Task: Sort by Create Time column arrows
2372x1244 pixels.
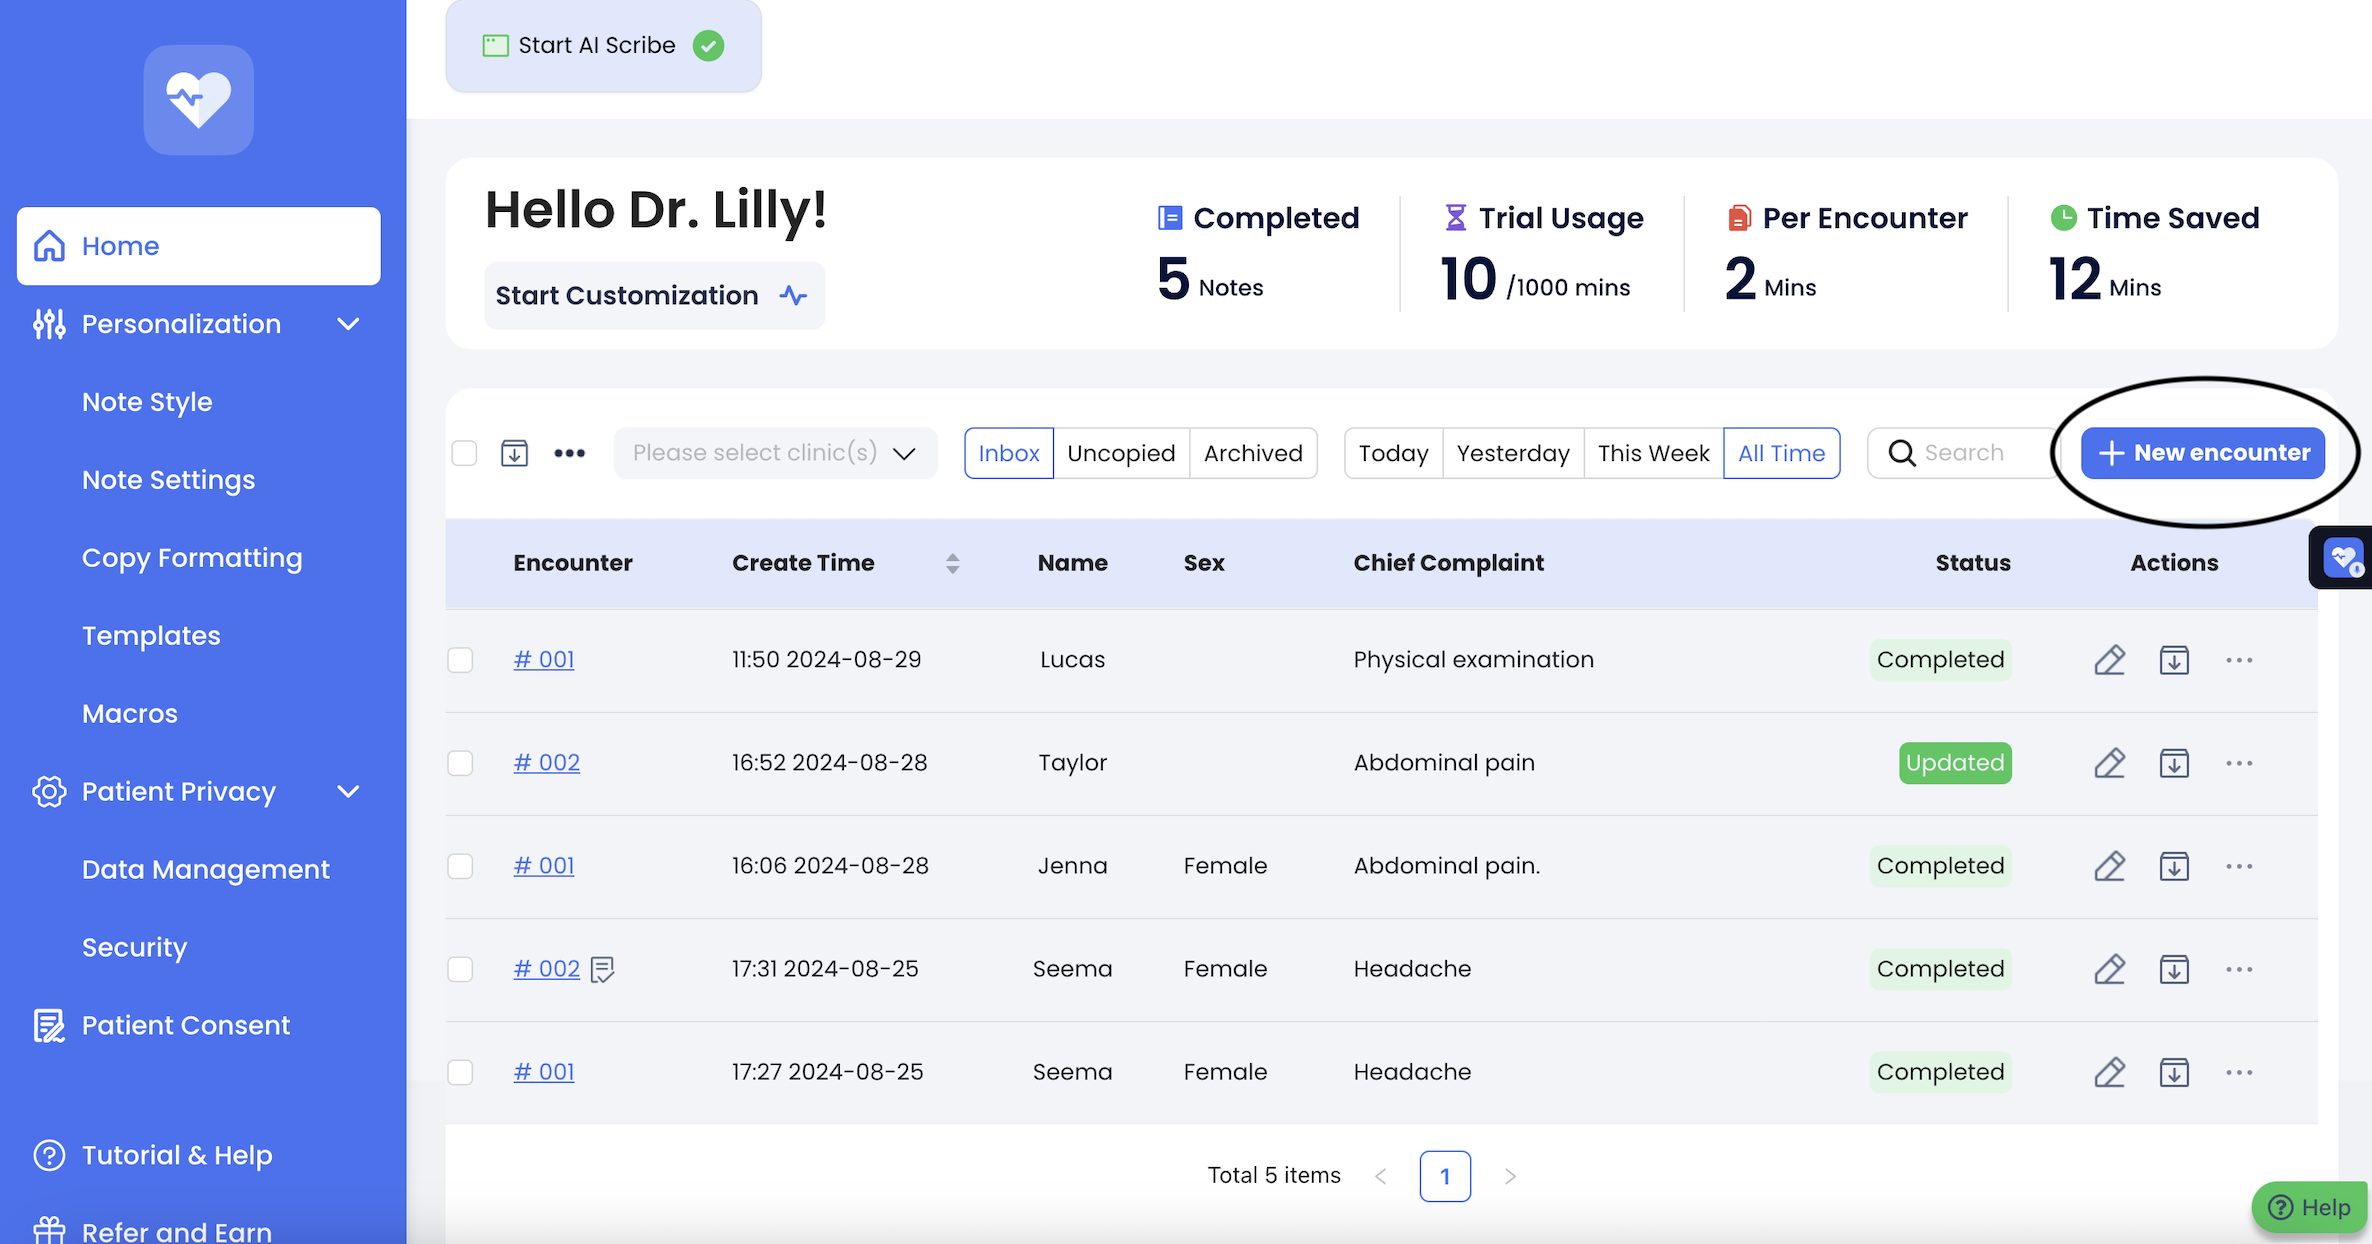Action: [952, 563]
